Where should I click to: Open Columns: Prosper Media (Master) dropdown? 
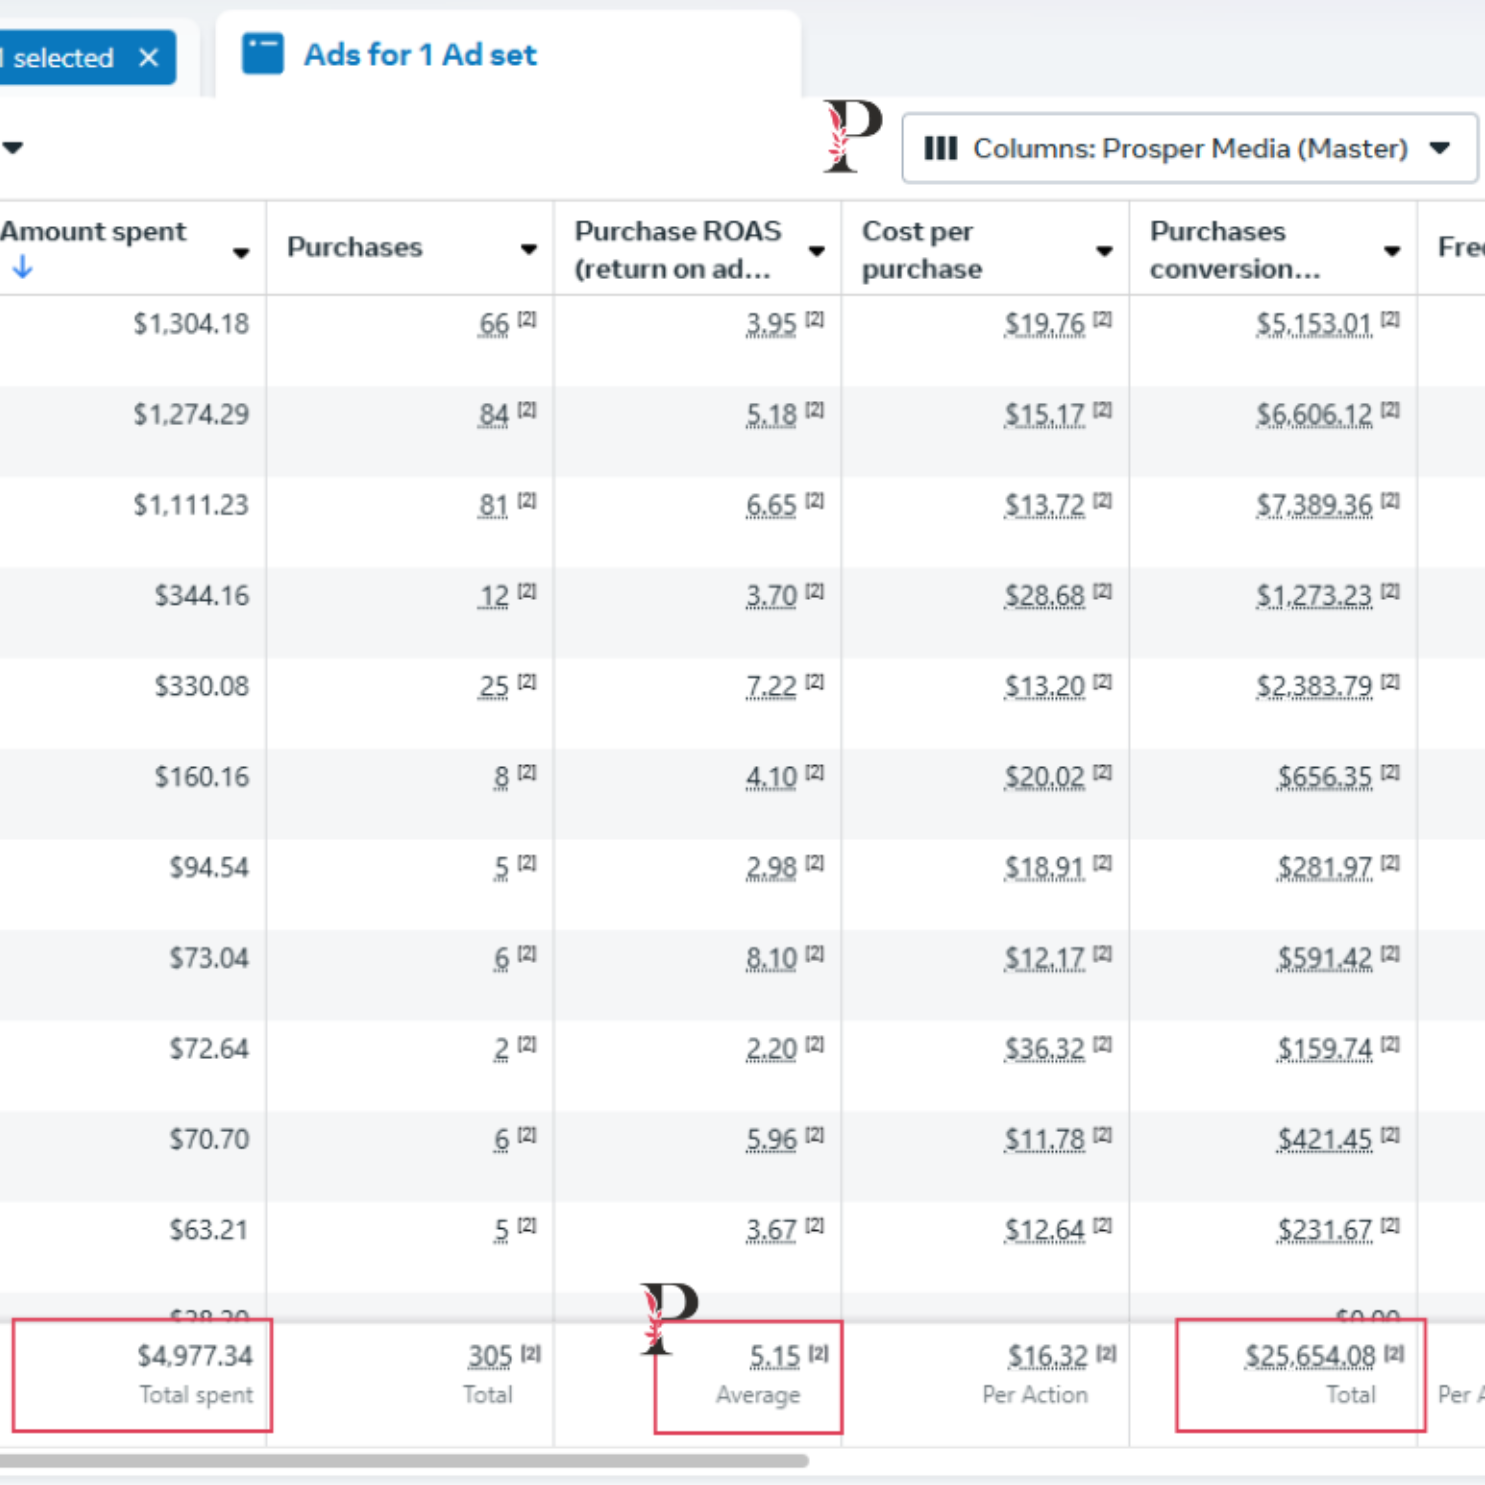[1189, 149]
